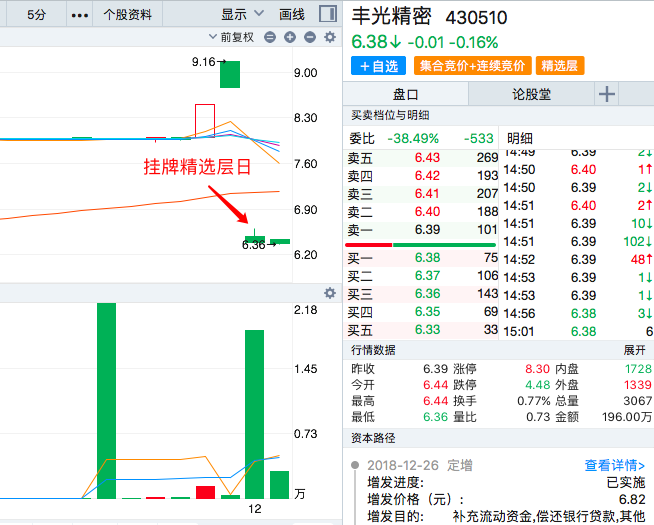Click the 跌停 4.48 value
This screenshot has width=654, height=525.
coord(537,385)
